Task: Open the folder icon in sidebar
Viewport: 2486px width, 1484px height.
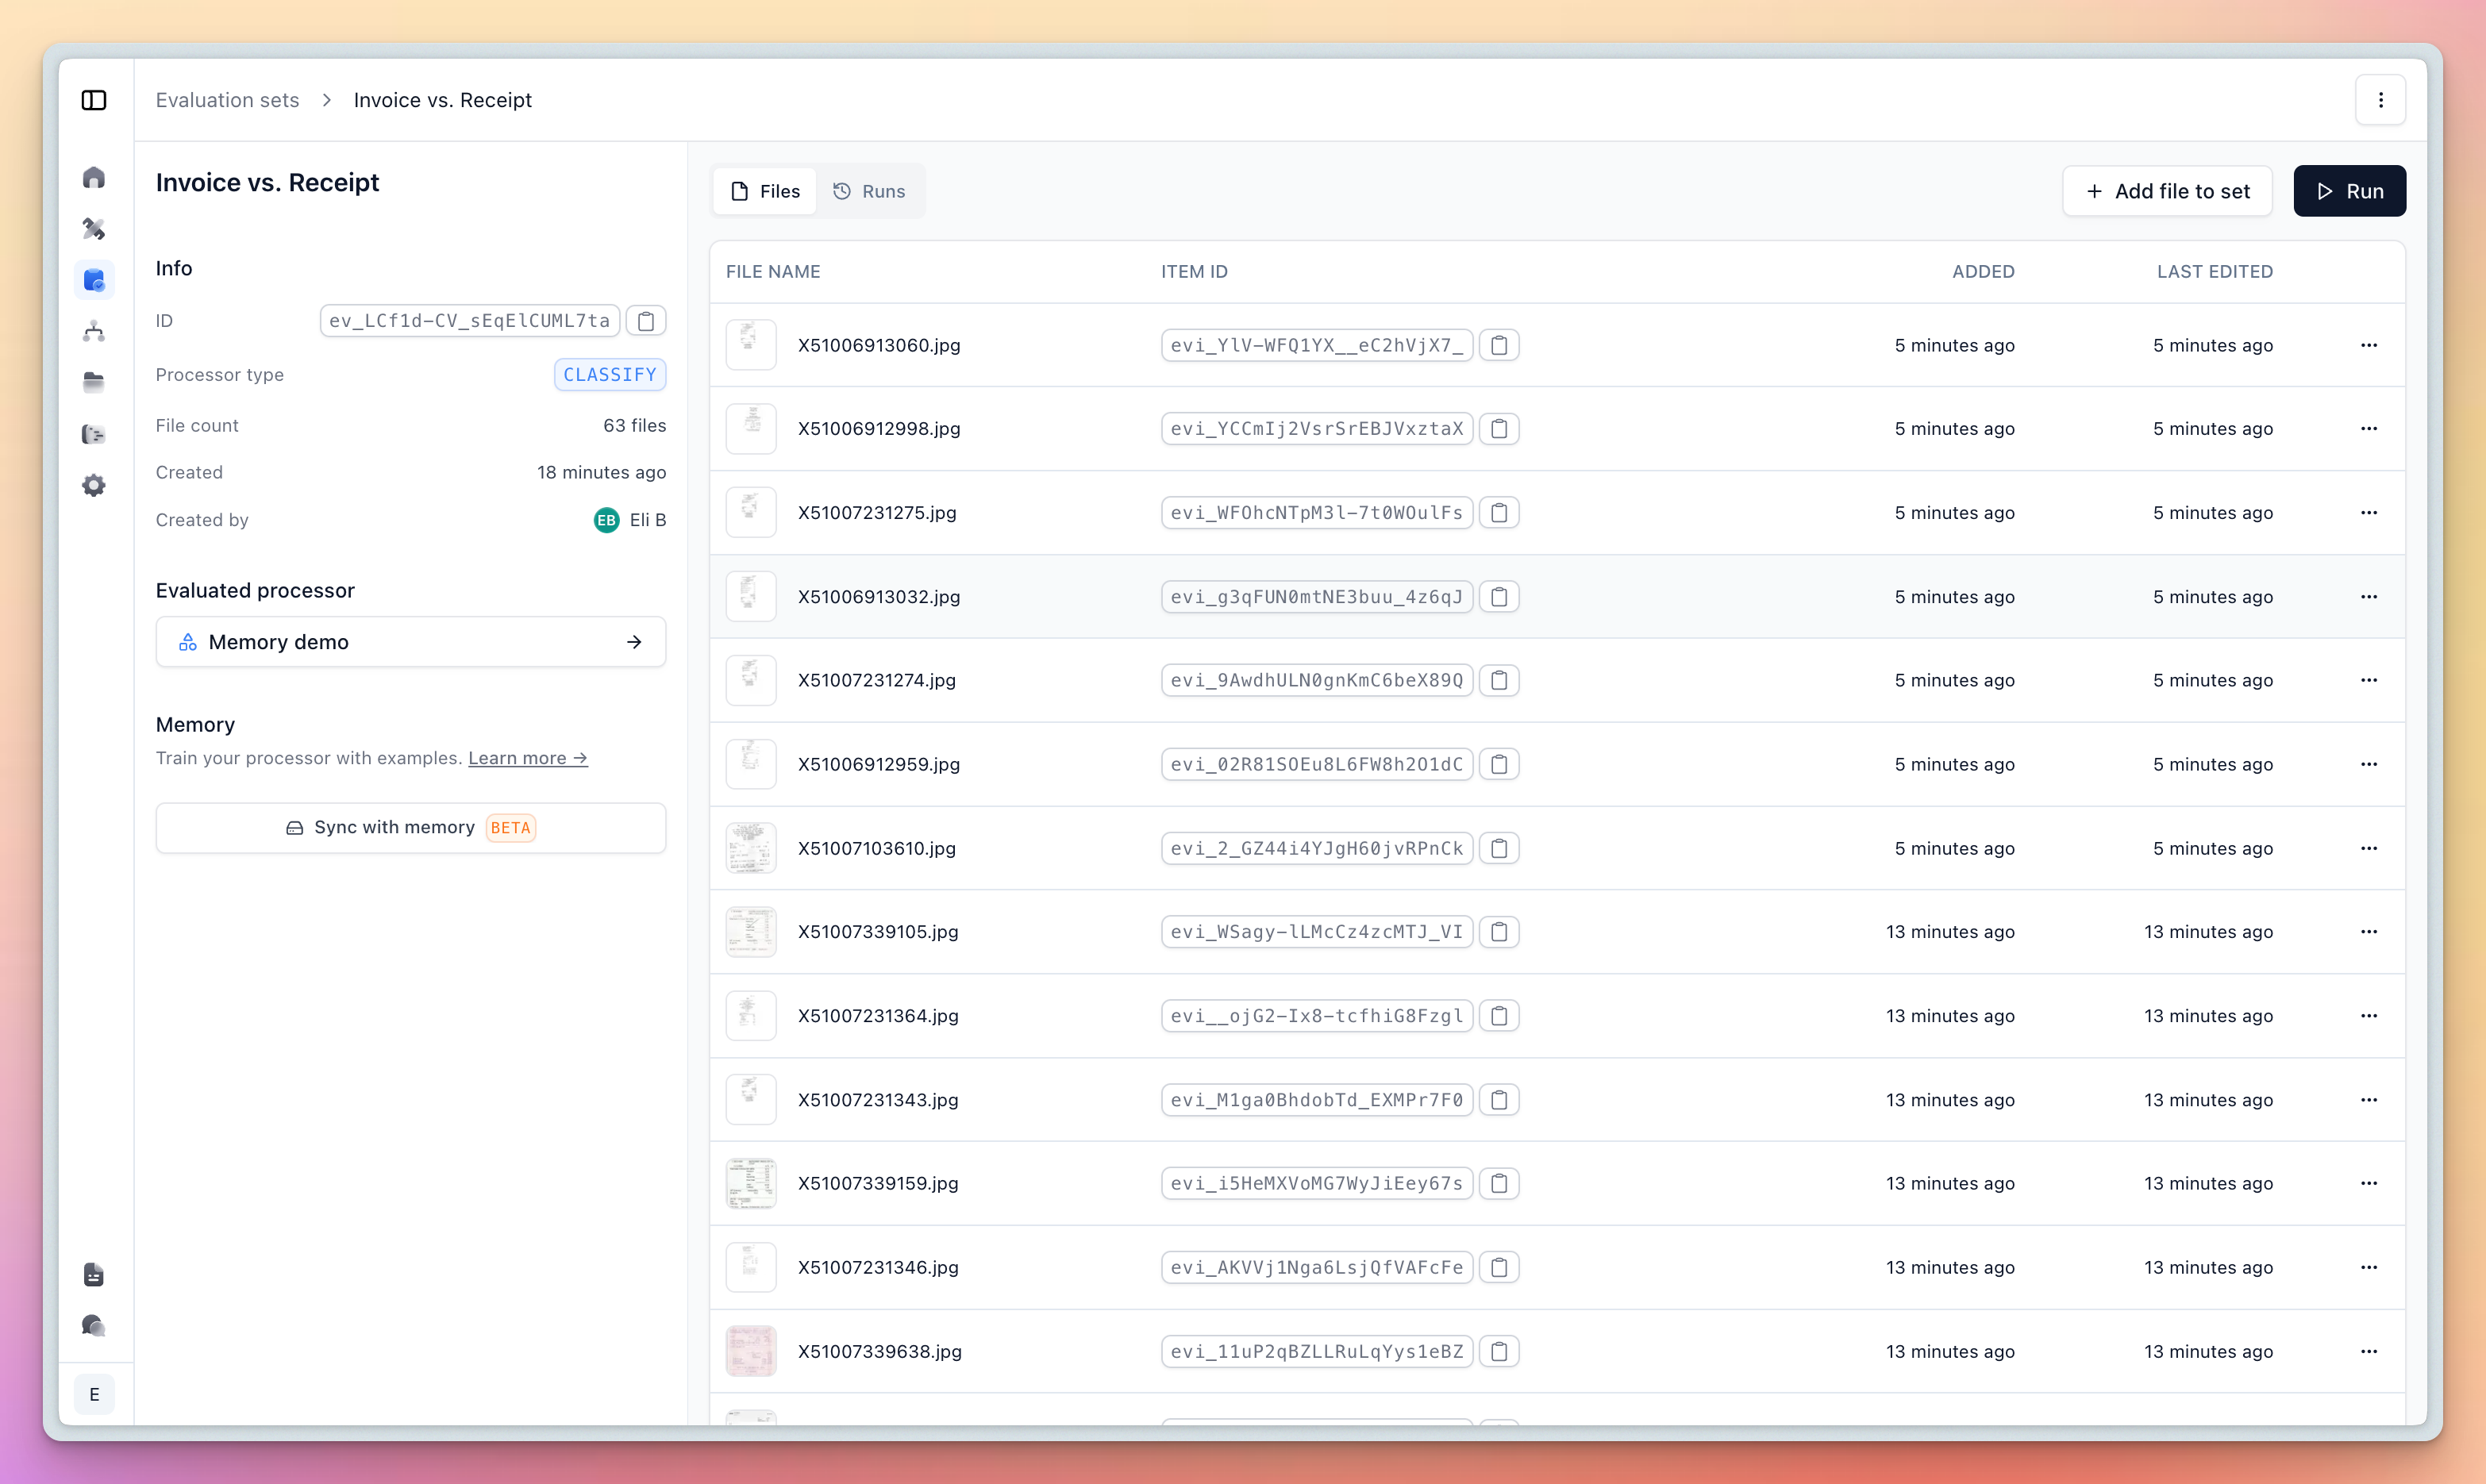Action: 94,382
